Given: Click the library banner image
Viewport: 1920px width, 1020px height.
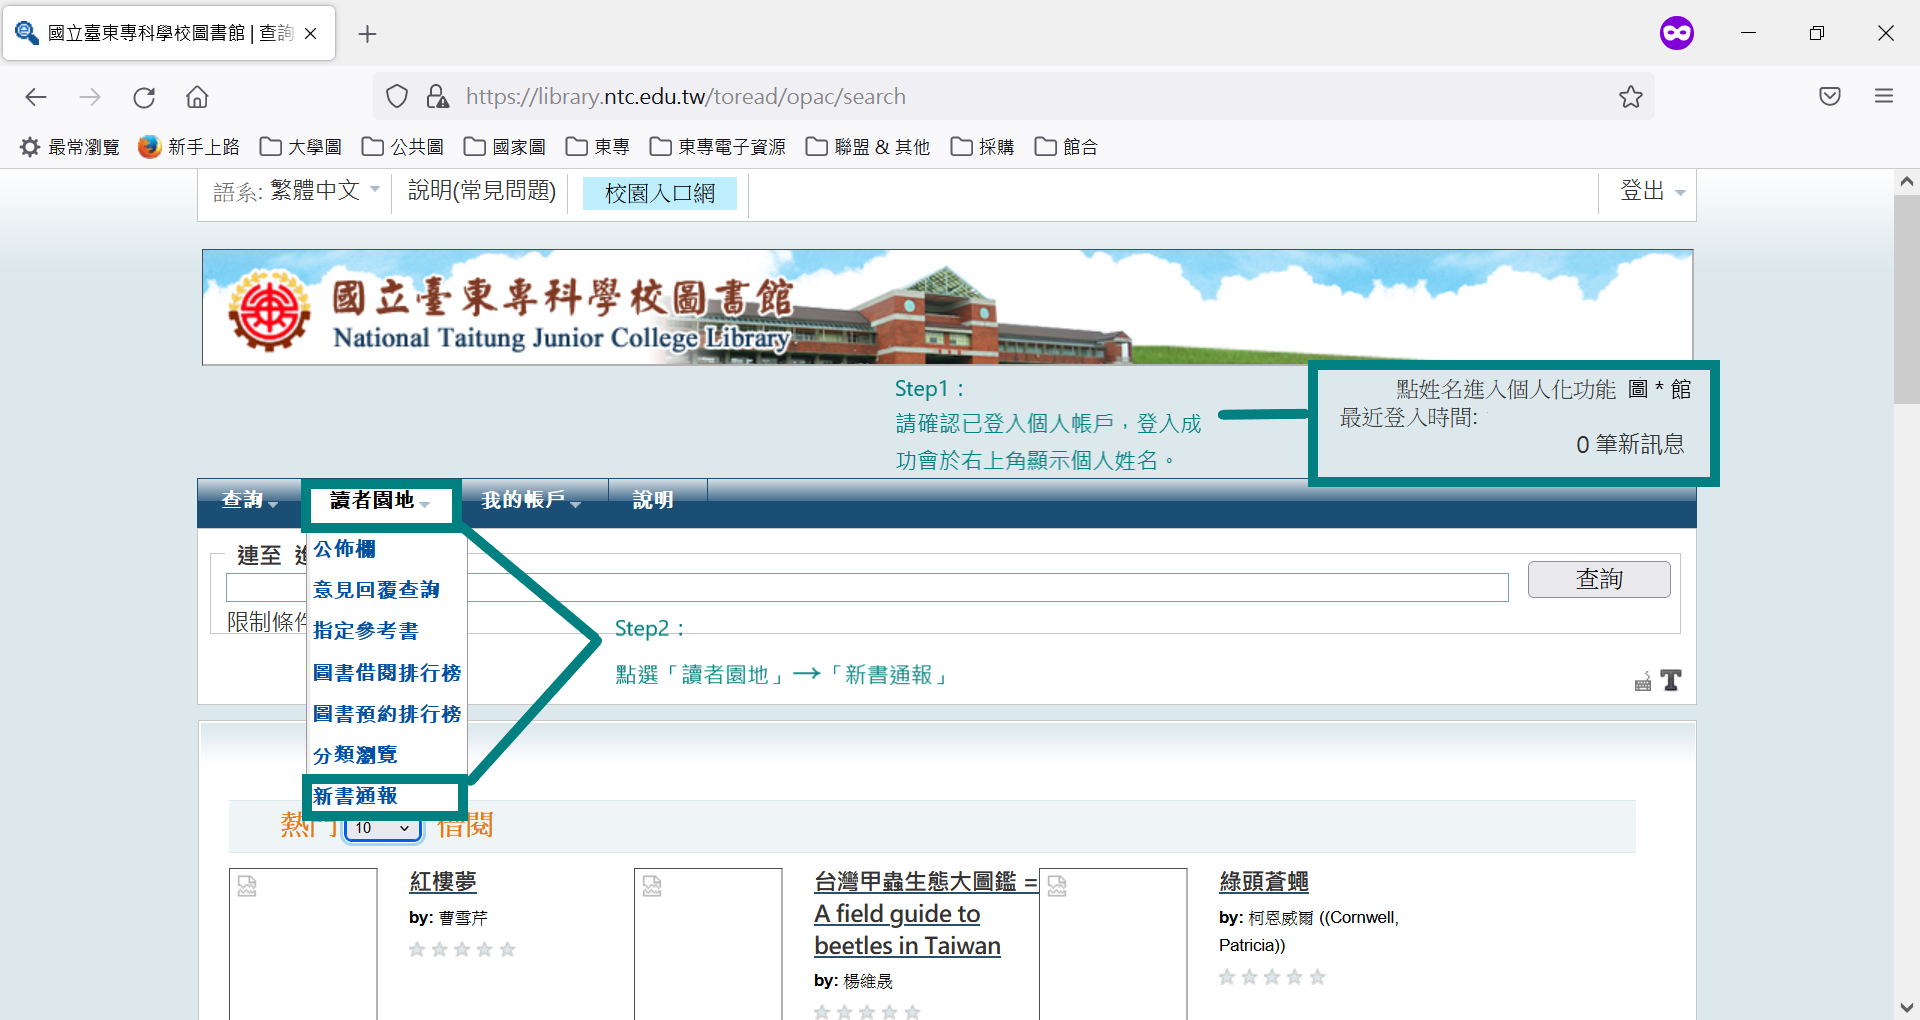Looking at the screenshot, I should point(947,307).
